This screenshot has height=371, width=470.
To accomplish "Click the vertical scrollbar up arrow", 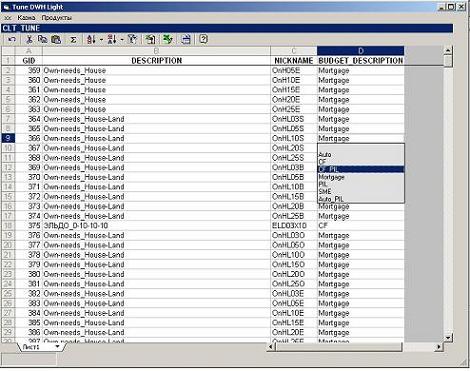I will (x=448, y=51).
